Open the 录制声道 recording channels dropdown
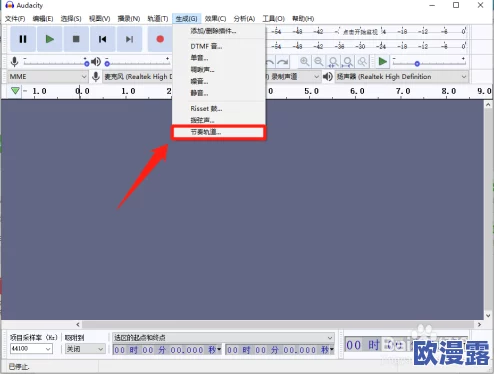The image size is (494, 374). point(293,77)
